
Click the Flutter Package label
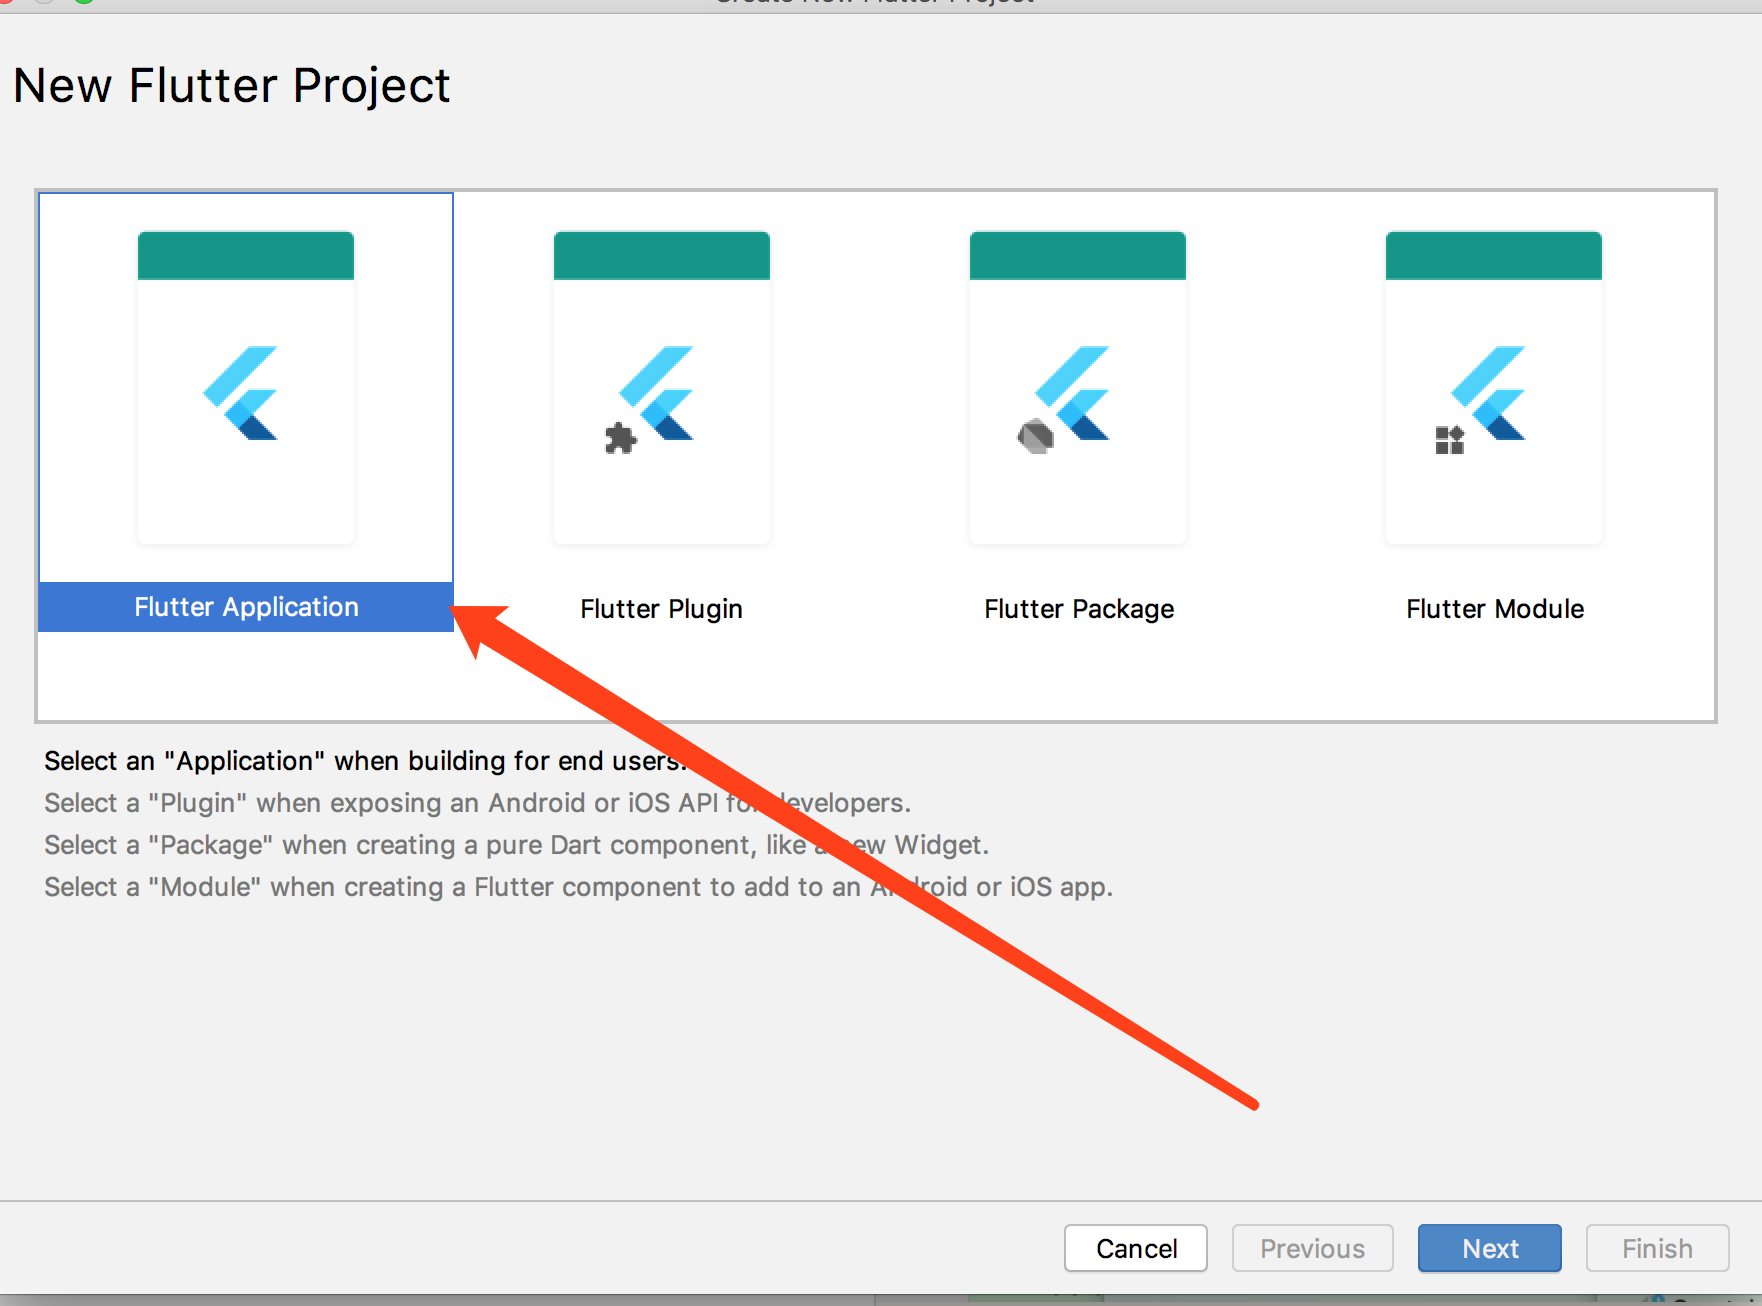click(x=1079, y=609)
